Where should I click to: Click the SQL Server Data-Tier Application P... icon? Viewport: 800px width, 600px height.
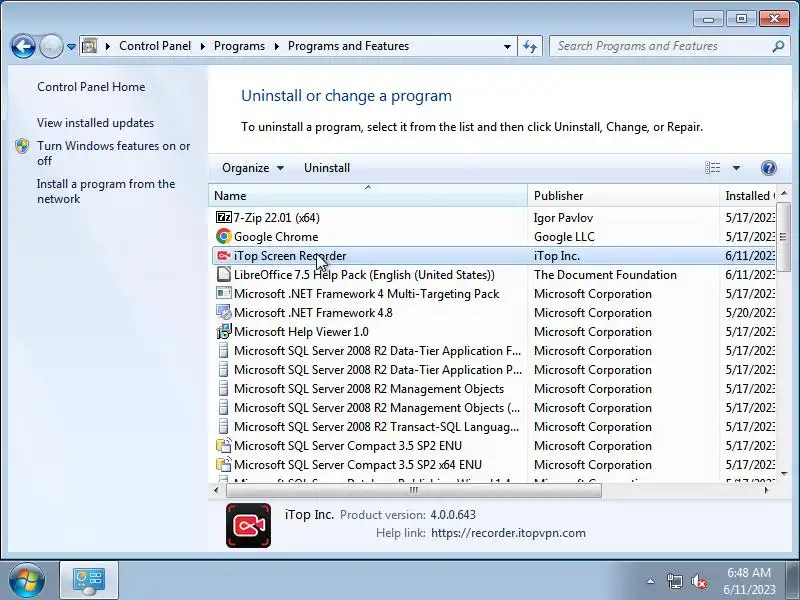coord(223,369)
